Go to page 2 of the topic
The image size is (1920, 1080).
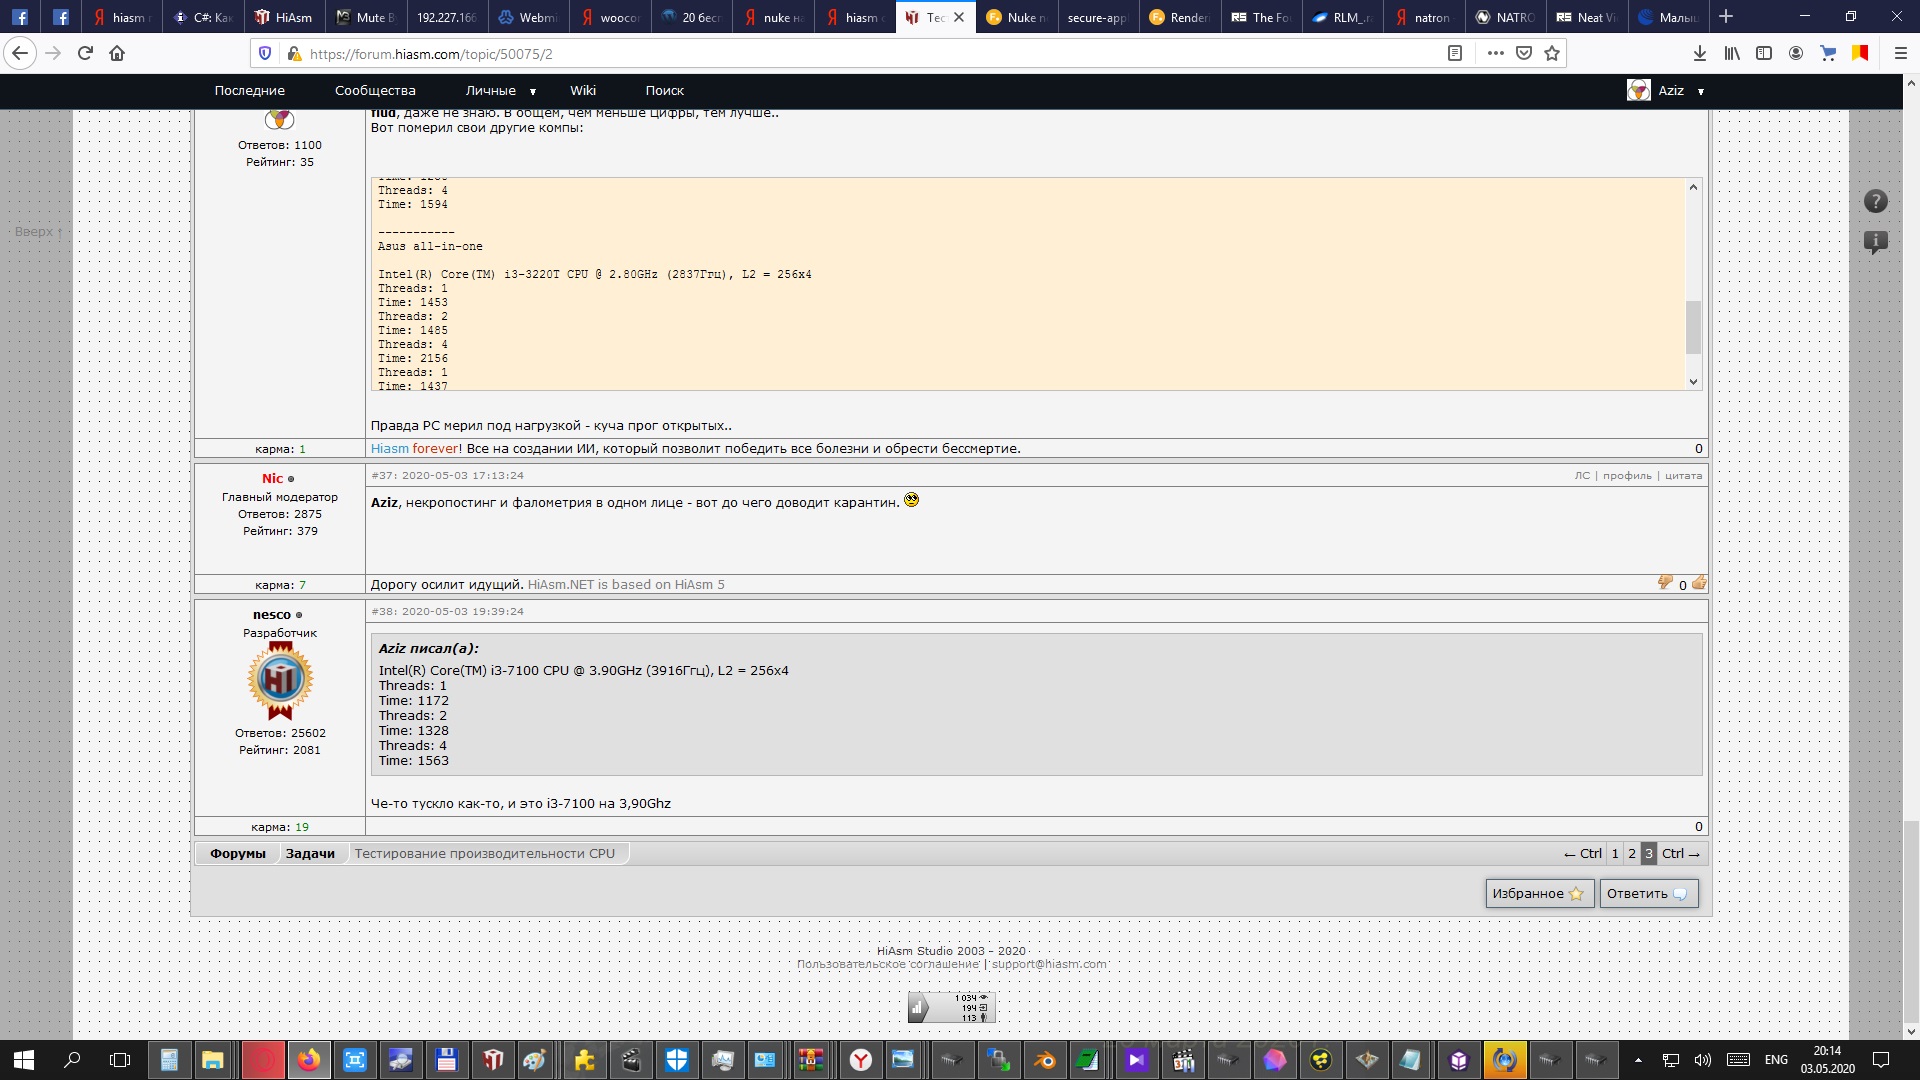tap(1632, 854)
